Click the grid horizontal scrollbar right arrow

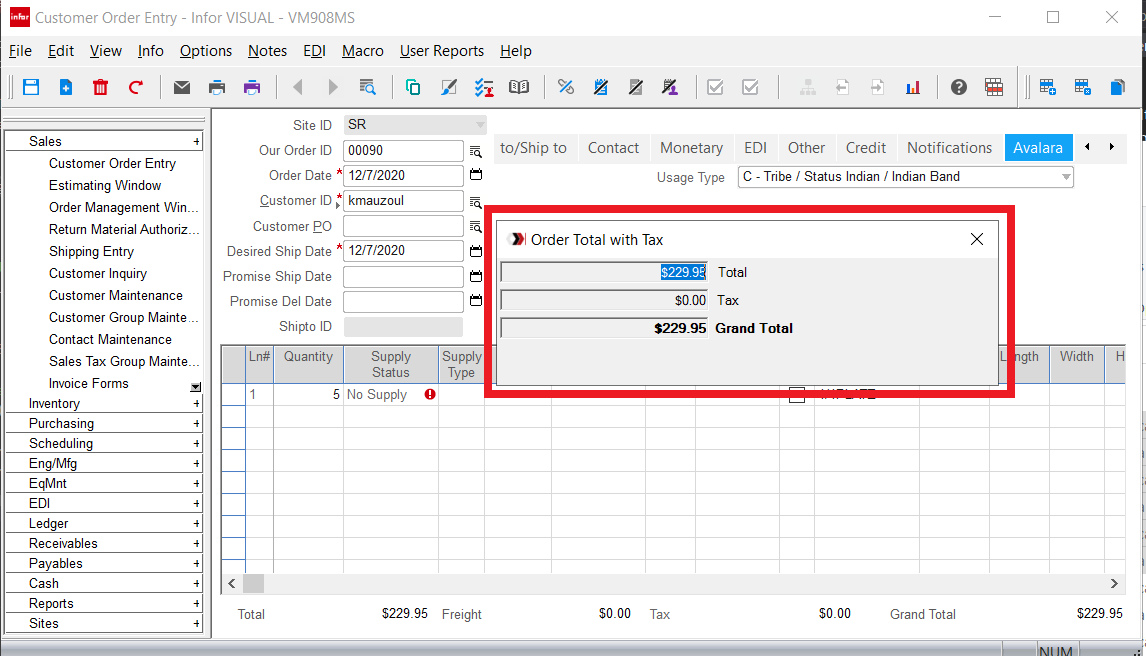(1114, 583)
